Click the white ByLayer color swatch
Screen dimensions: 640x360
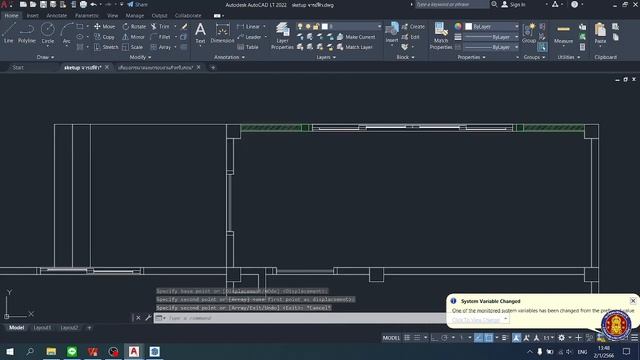[x=469, y=27]
